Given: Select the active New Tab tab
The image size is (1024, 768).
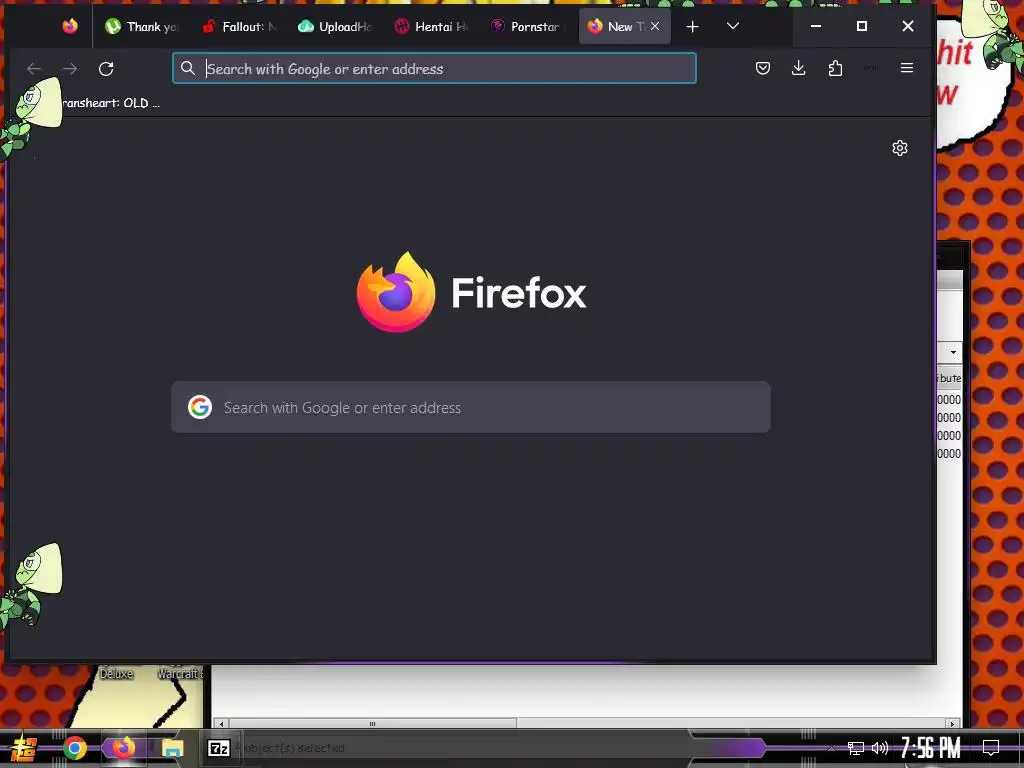Looking at the screenshot, I should coord(624,26).
